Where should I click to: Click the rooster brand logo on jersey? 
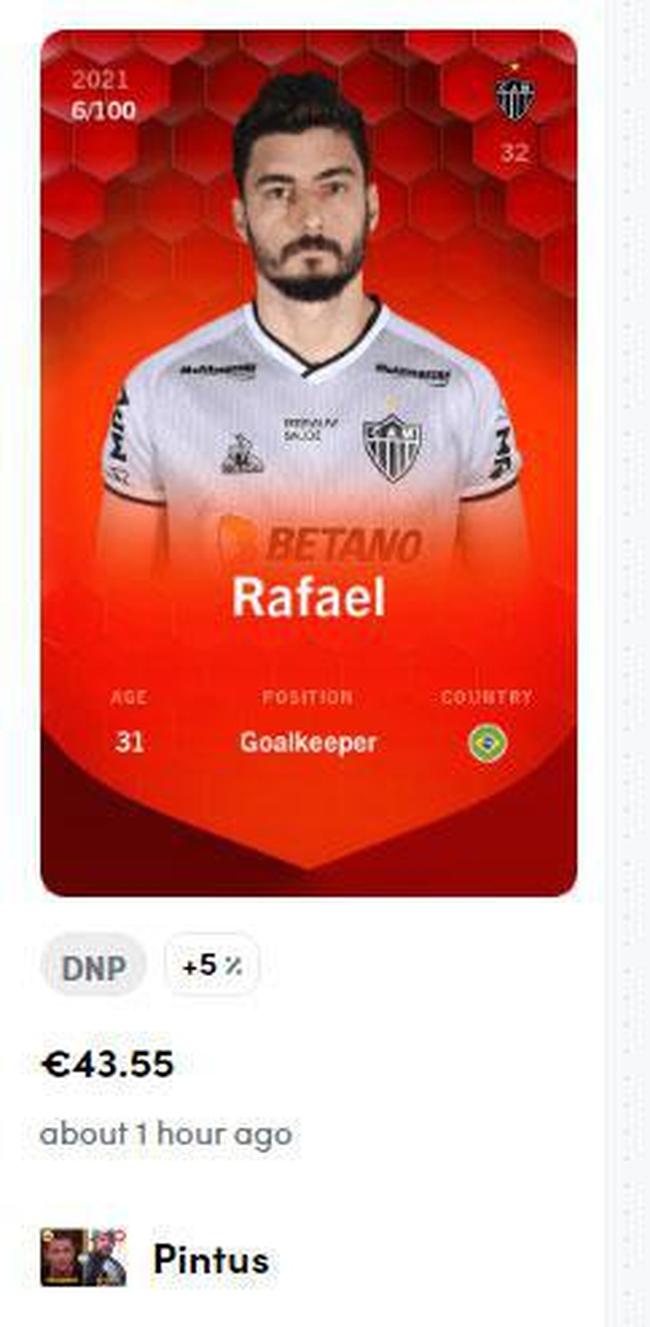point(242,454)
